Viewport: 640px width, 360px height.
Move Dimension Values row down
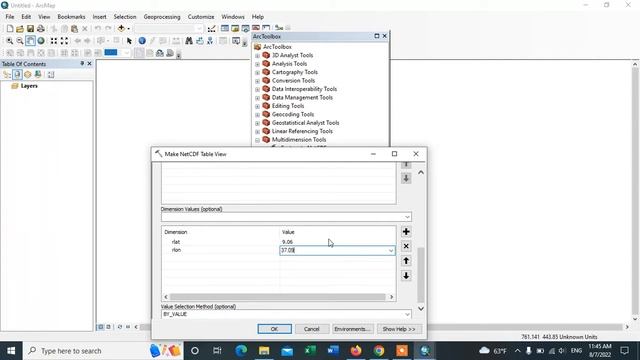406,276
